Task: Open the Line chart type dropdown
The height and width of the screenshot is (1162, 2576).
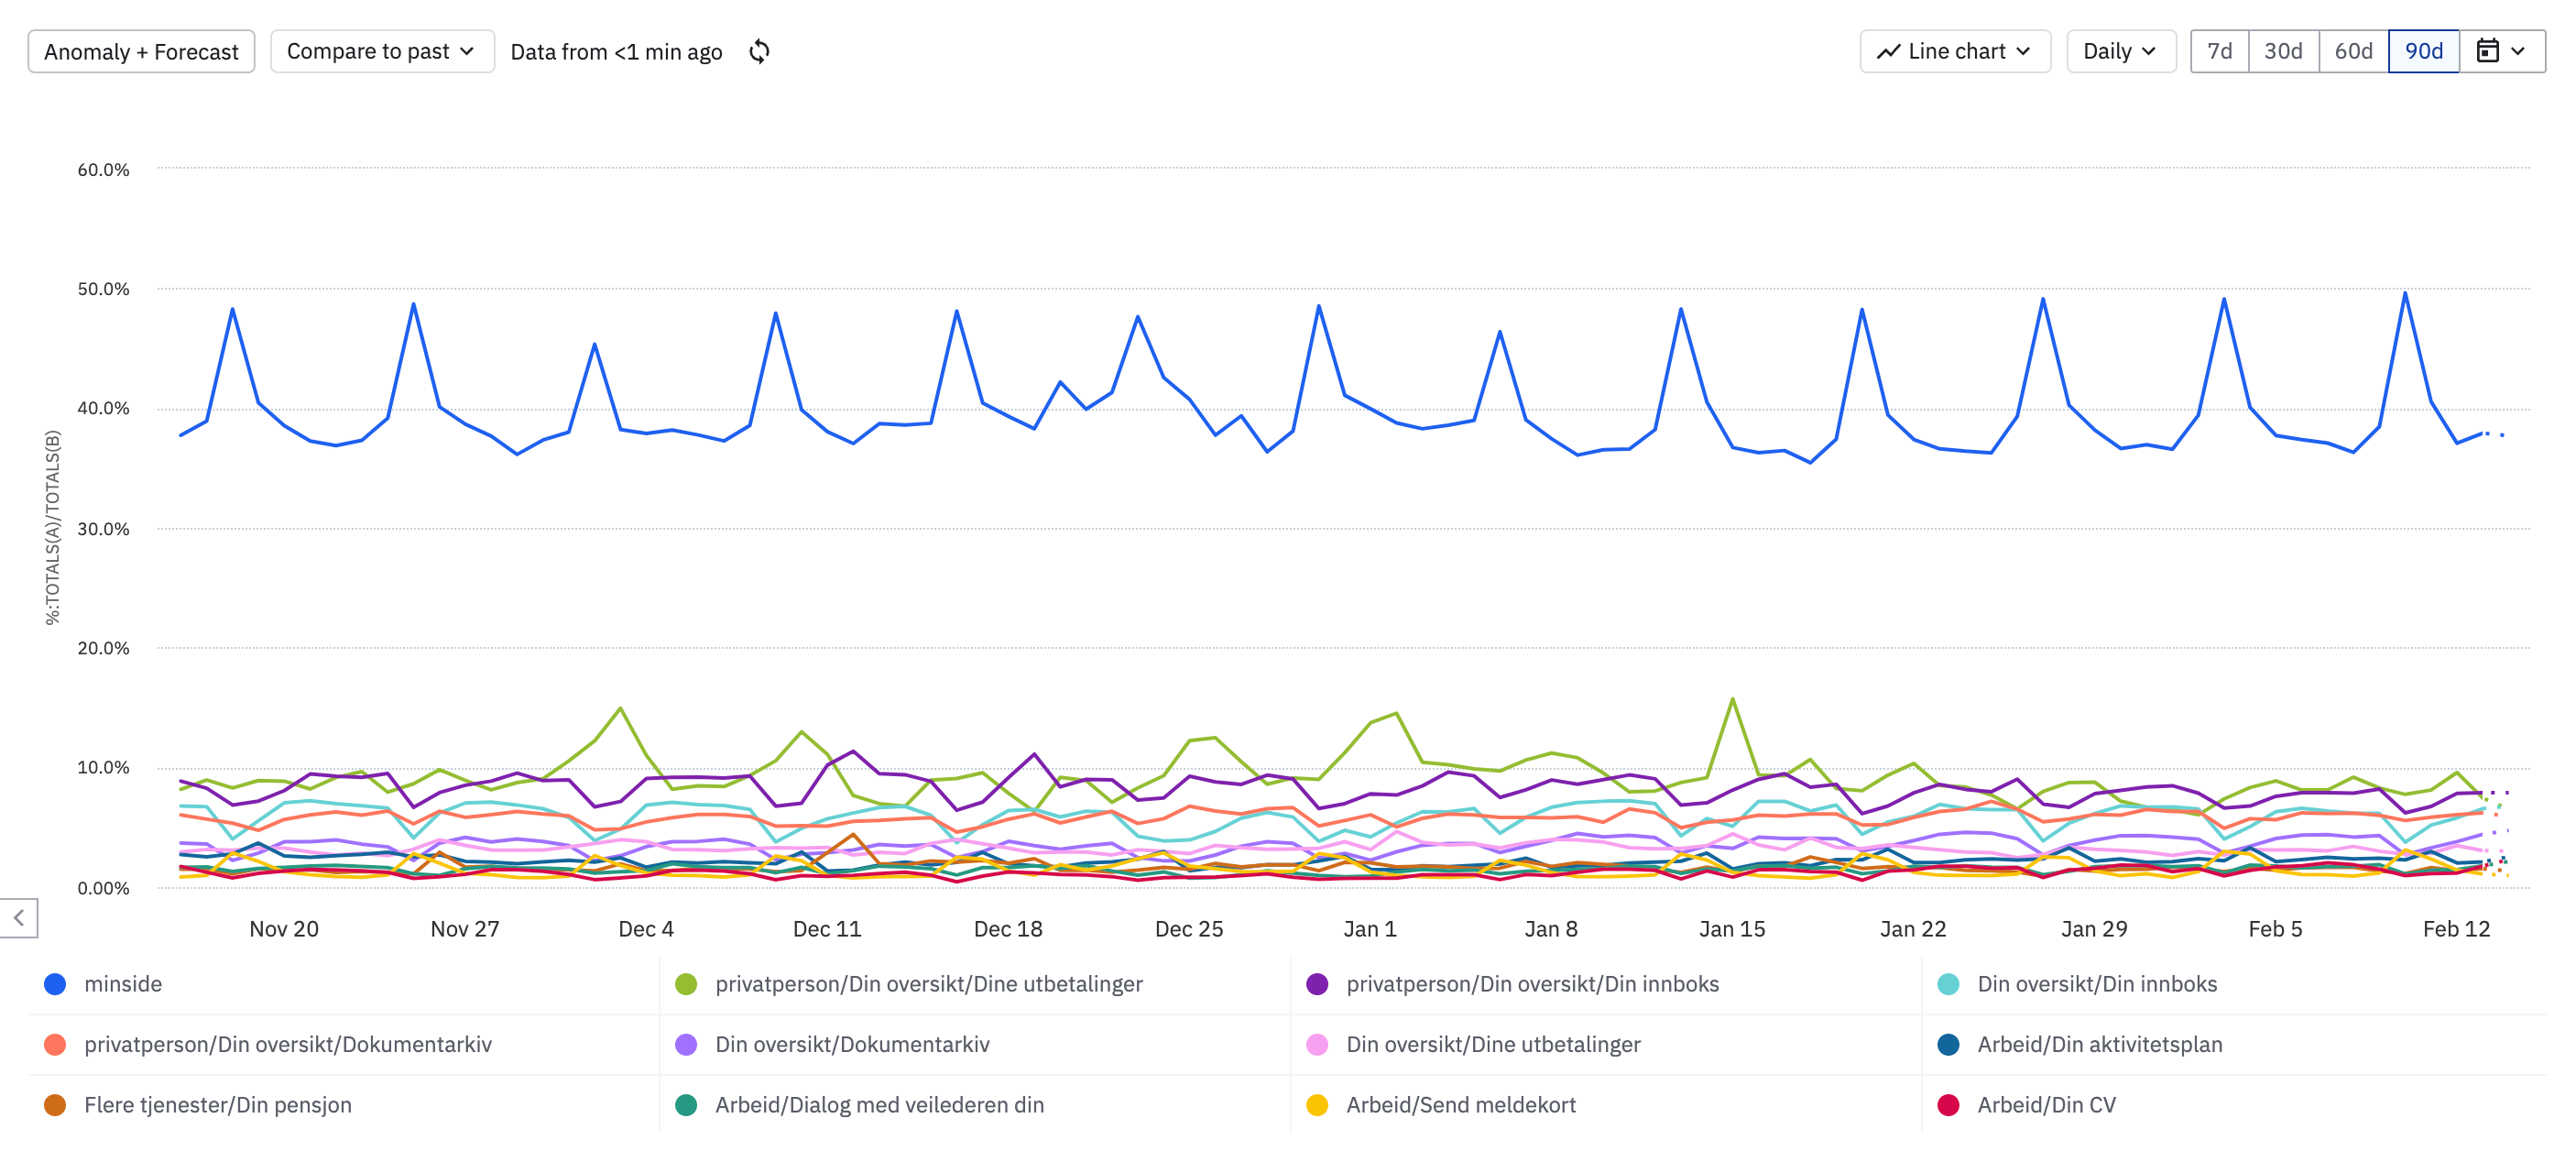Action: (x=1954, y=51)
